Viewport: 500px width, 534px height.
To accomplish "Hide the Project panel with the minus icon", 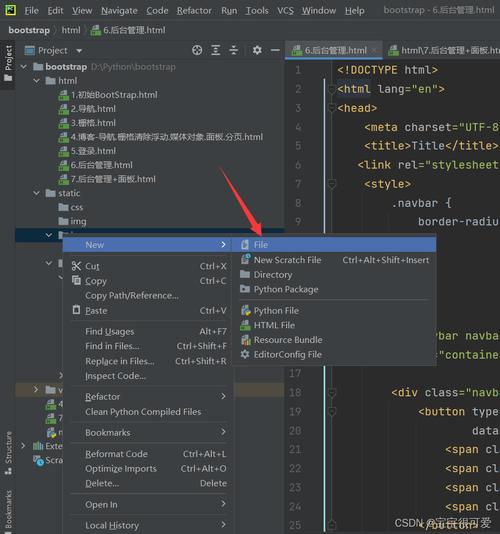I will tap(275, 50).
